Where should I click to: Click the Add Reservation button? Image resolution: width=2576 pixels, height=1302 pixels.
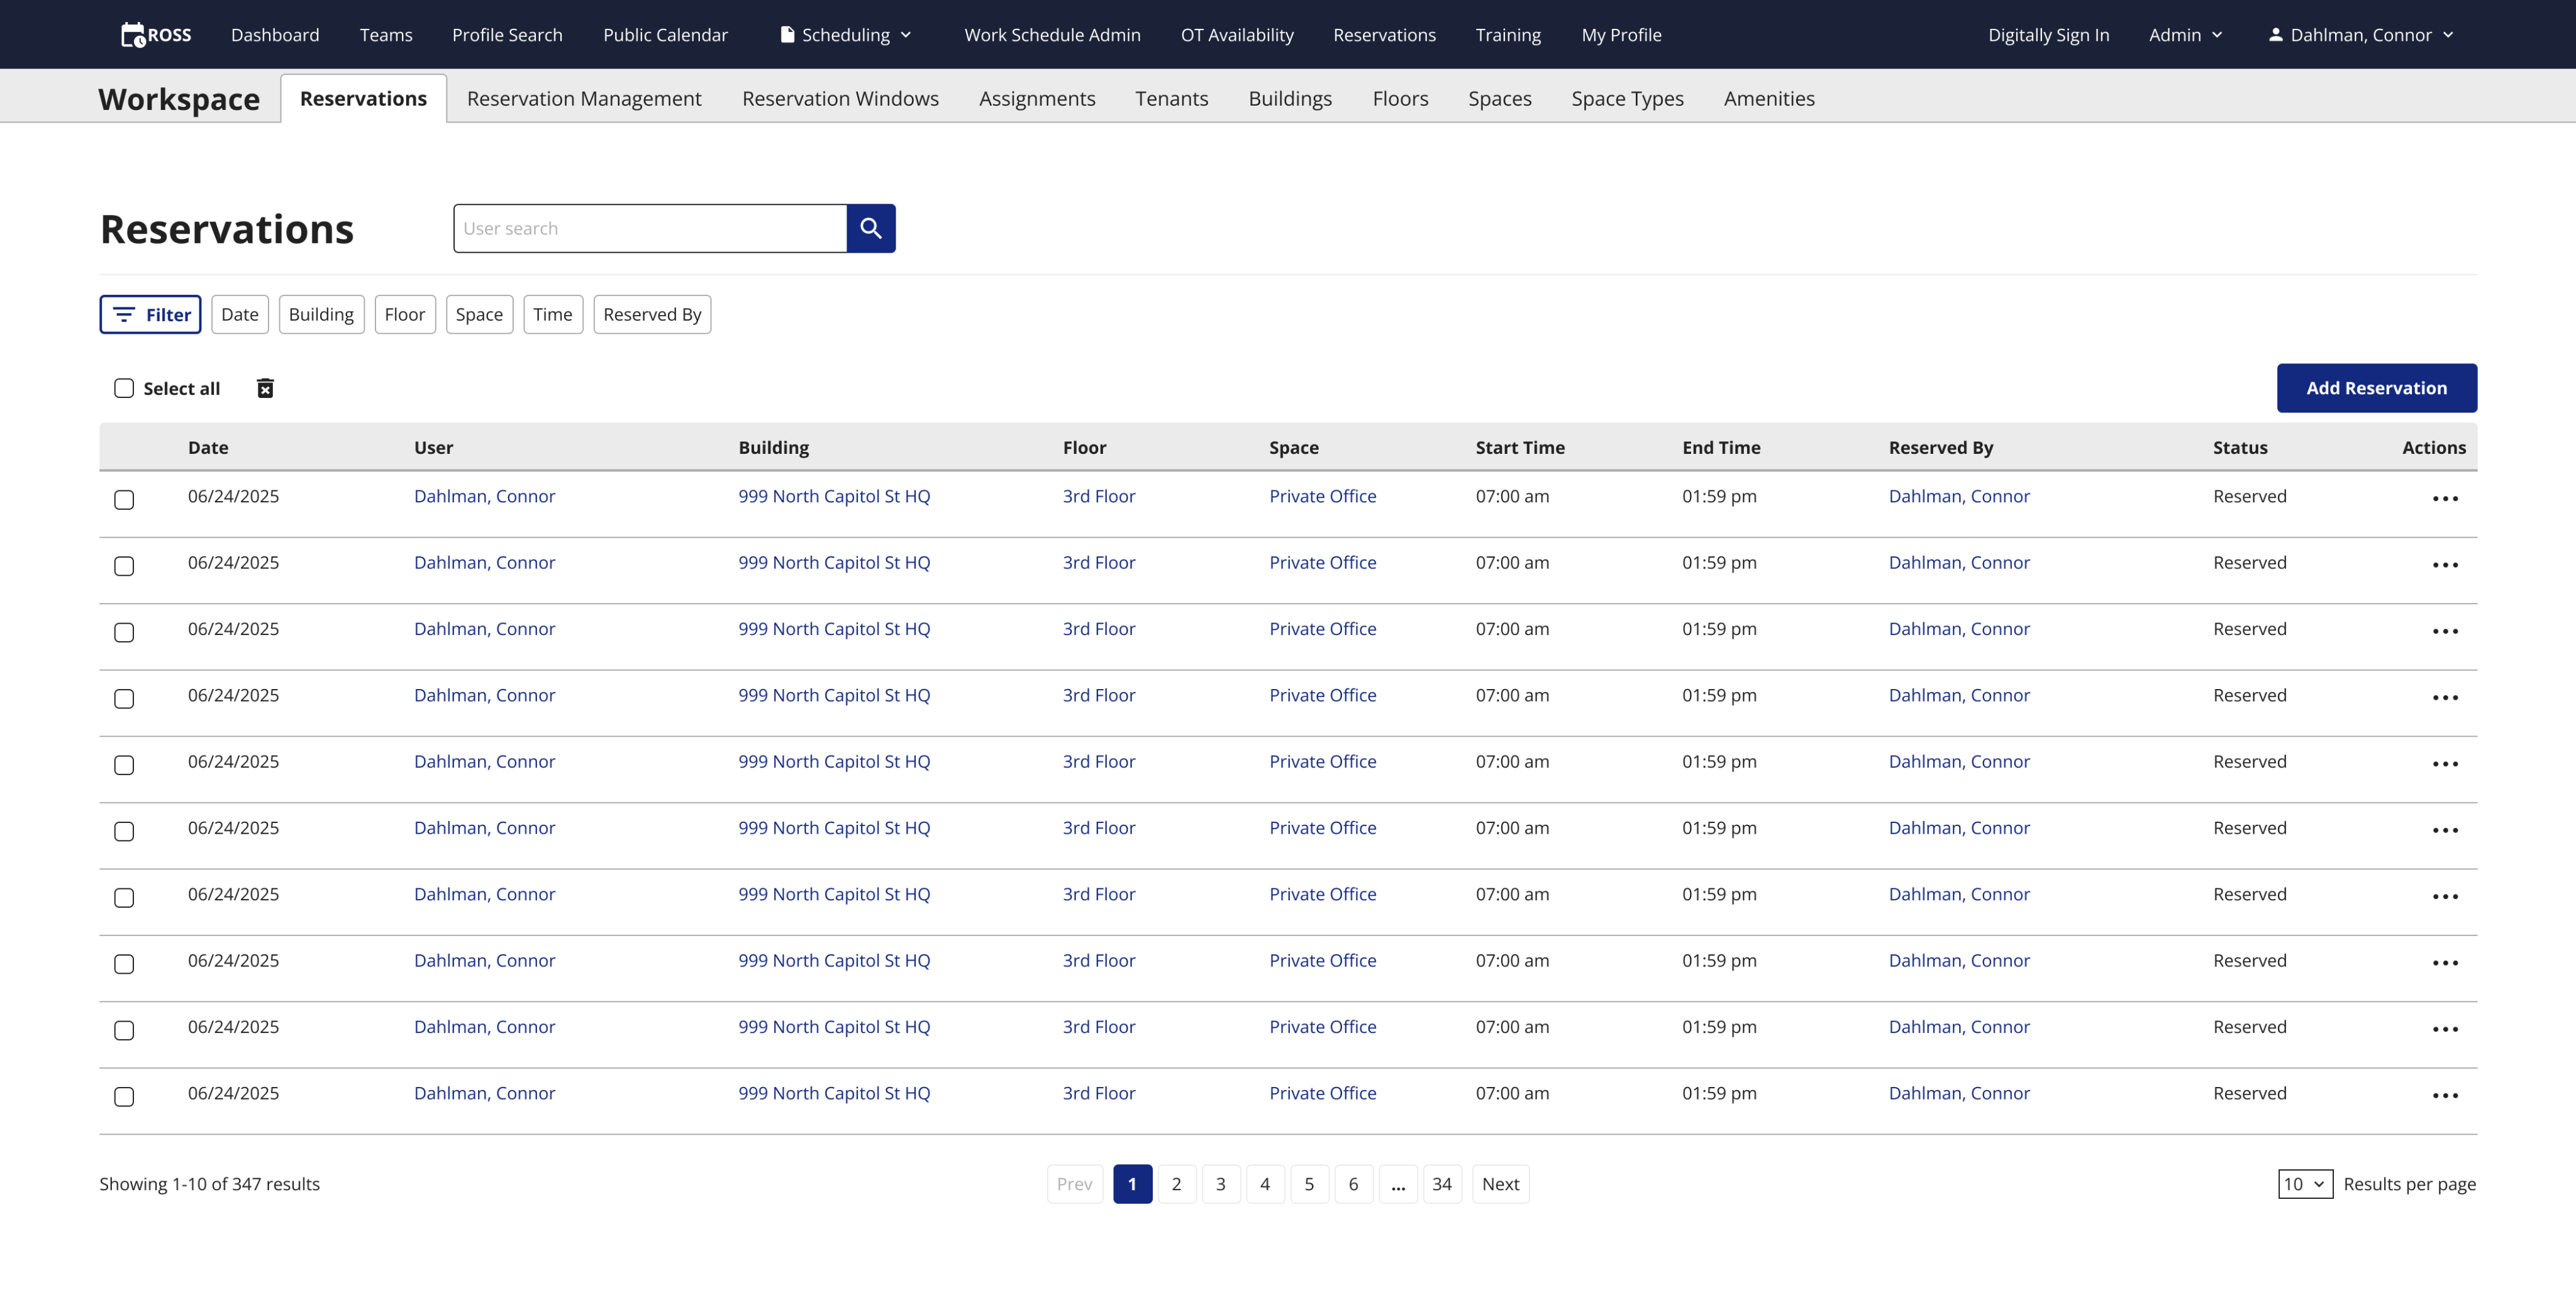[2375, 388]
